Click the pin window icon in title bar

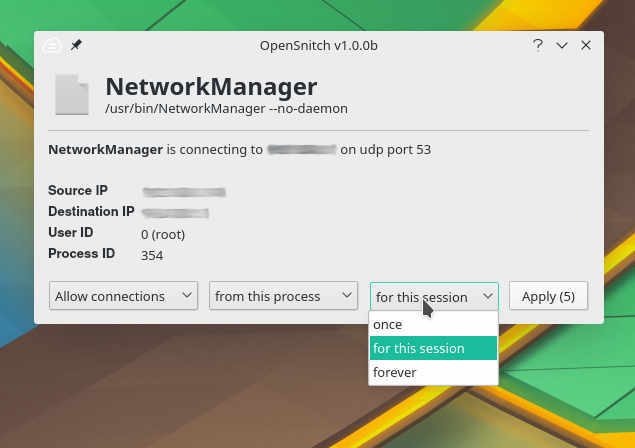[76, 45]
